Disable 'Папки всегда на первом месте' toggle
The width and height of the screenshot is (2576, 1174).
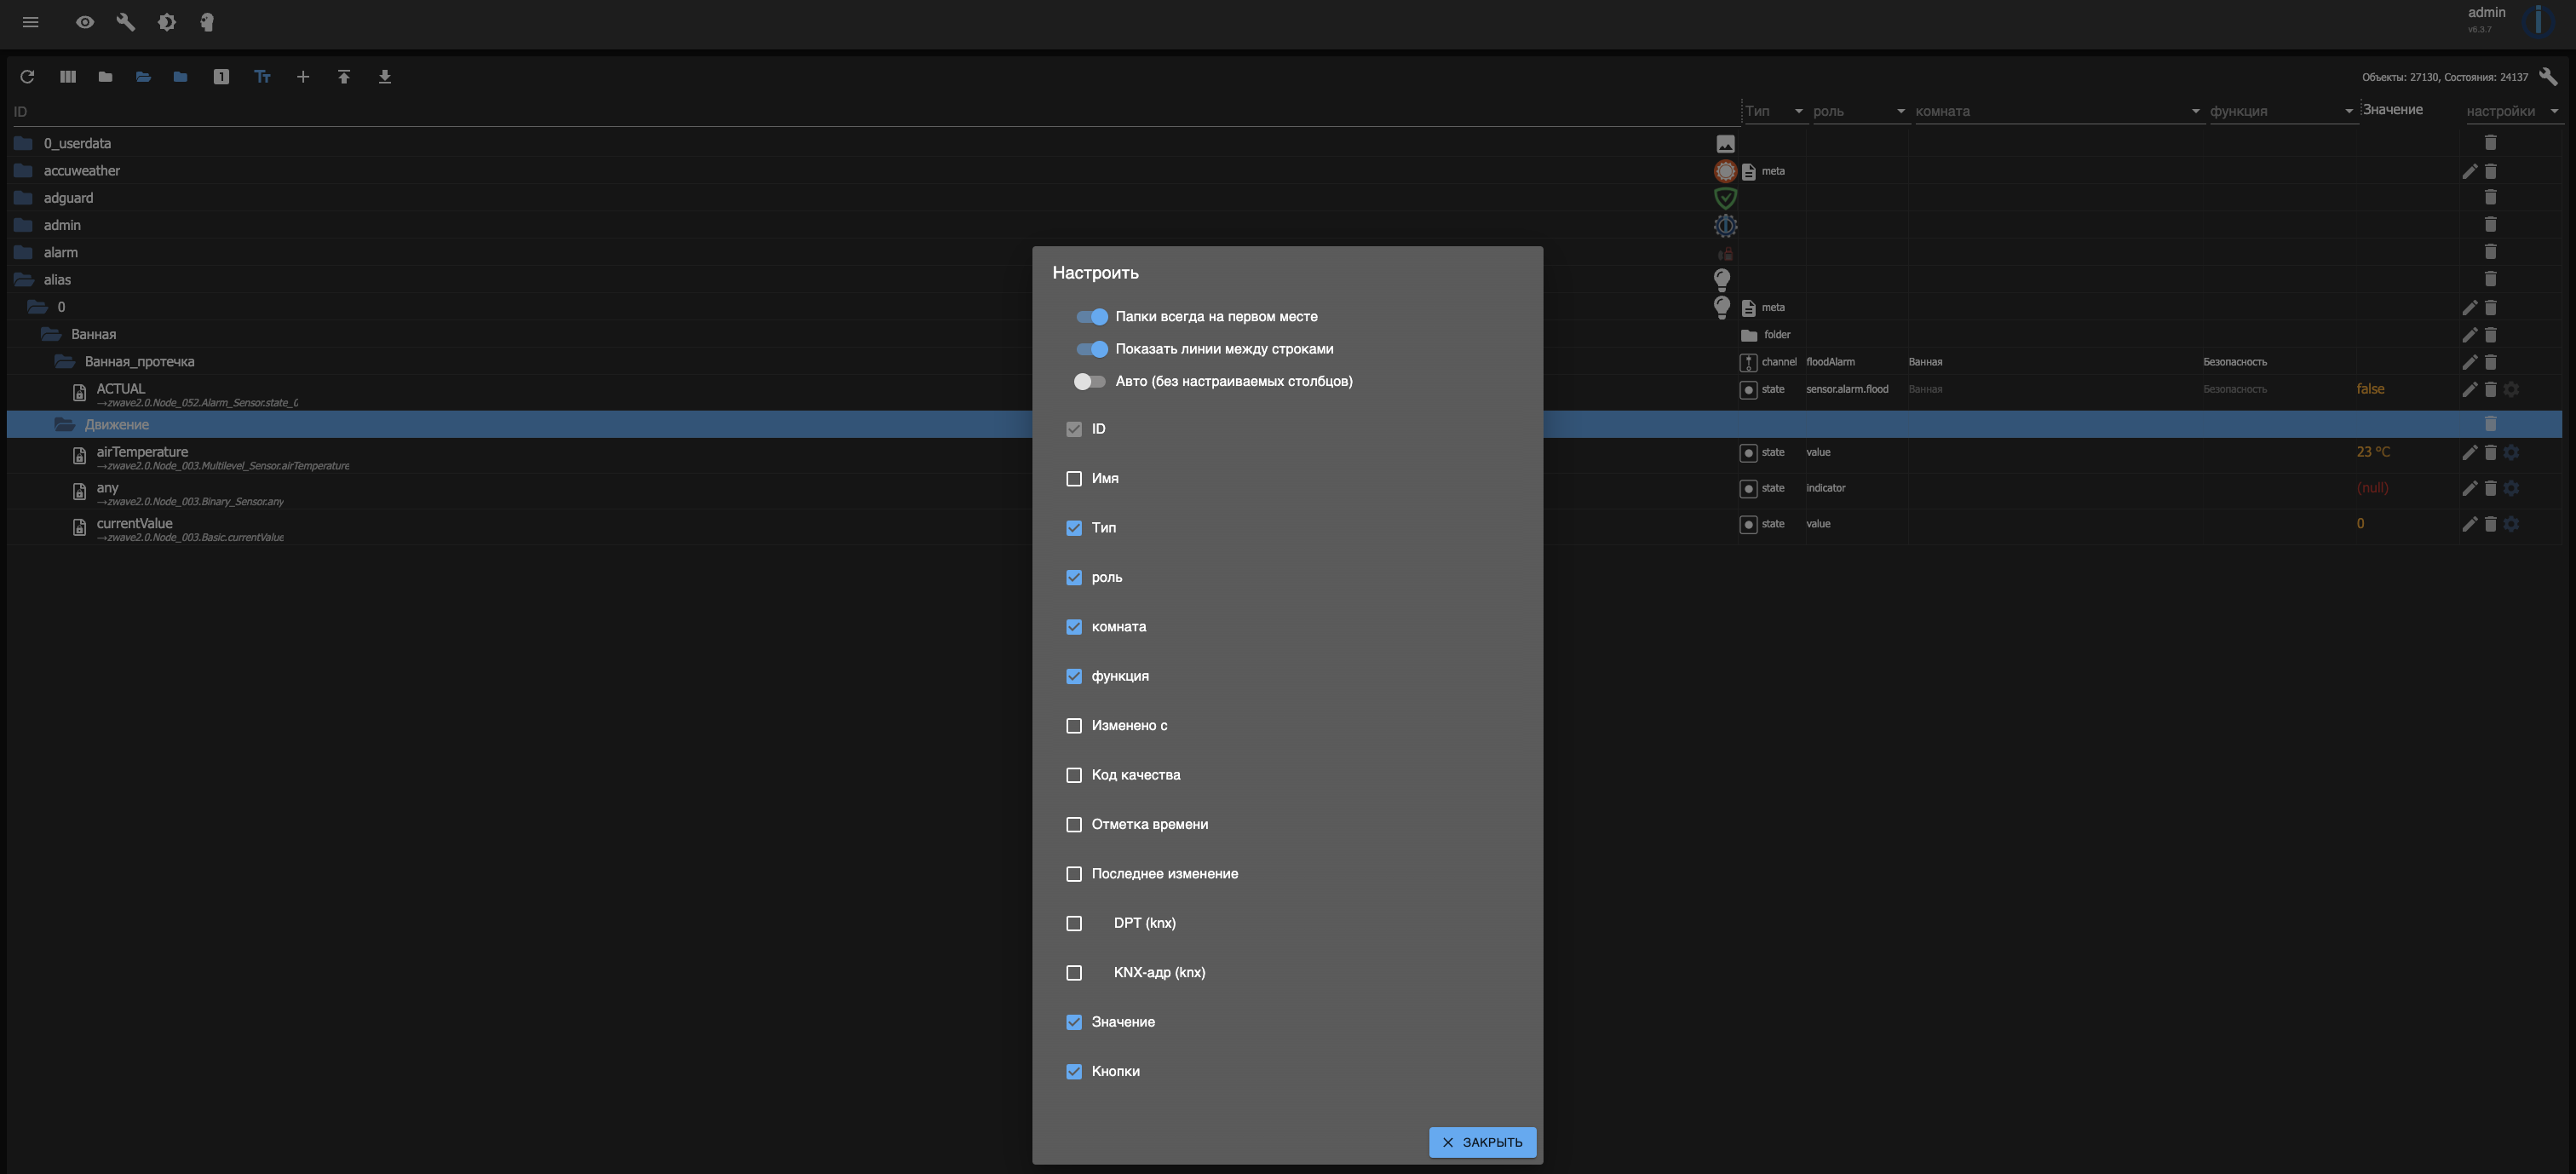pyautogui.click(x=1091, y=317)
